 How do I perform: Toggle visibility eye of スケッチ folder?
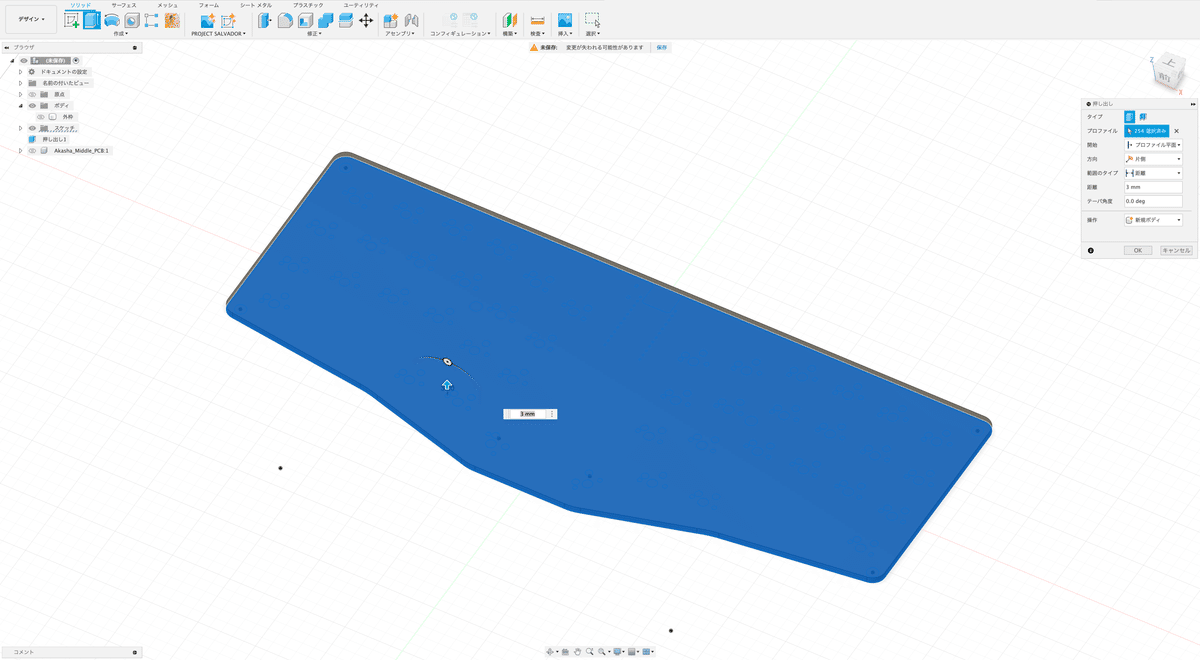[x=32, y=128]
